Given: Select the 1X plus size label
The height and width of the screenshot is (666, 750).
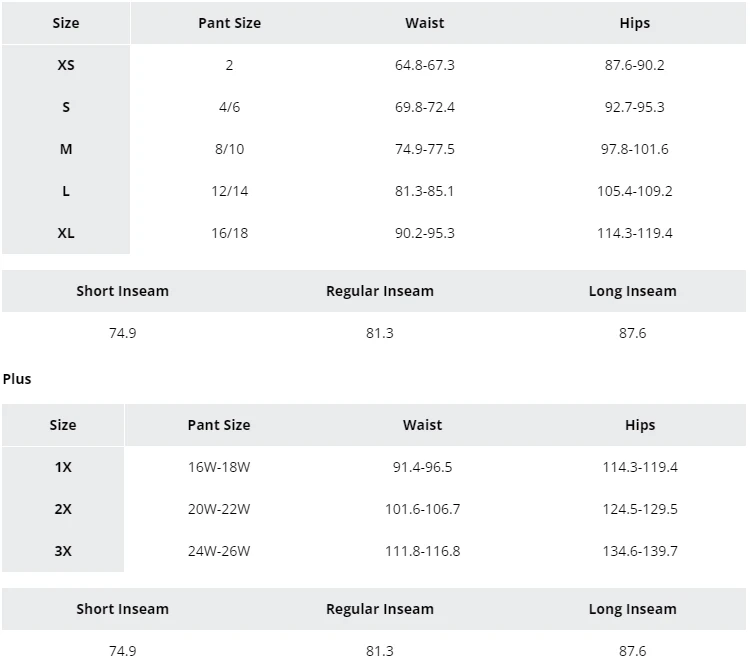Looking at the screenshot, I should pyautogui.click(x=63, y=467).
